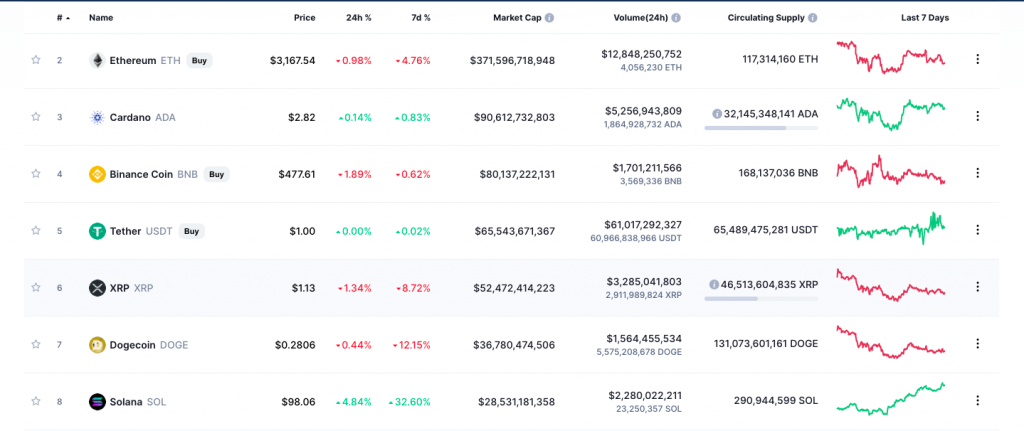Viewport: 1024px width, 431px height.
Task: Click the Binance Coin logo icon
Action: (97, 174)
